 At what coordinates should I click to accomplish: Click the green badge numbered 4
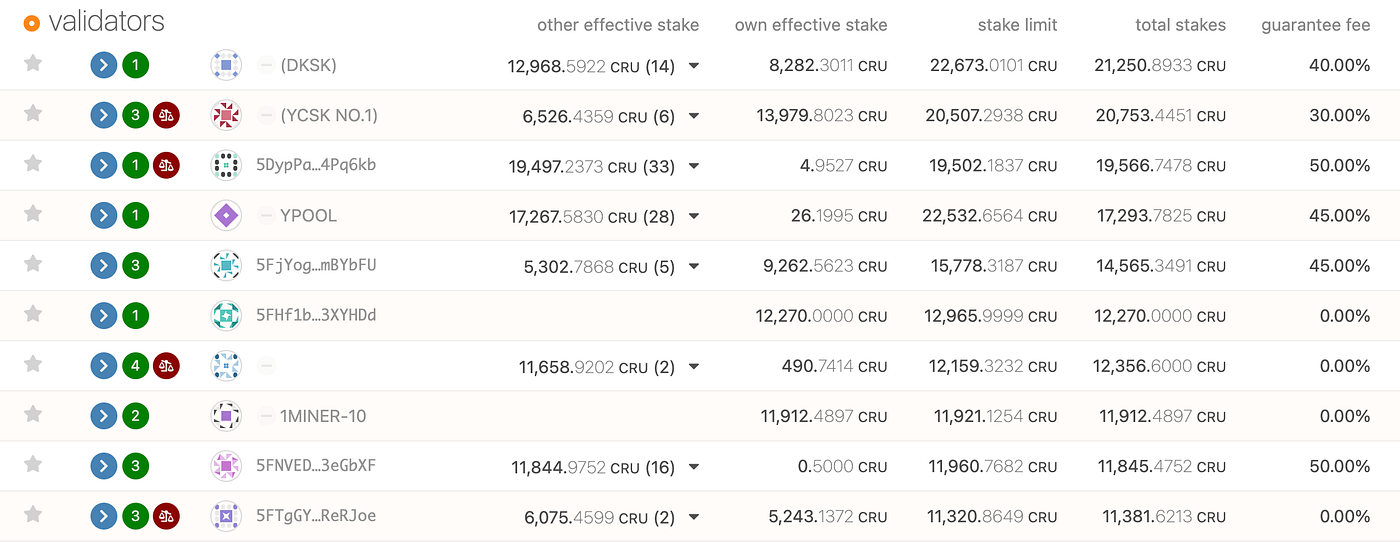pos(135,366)
